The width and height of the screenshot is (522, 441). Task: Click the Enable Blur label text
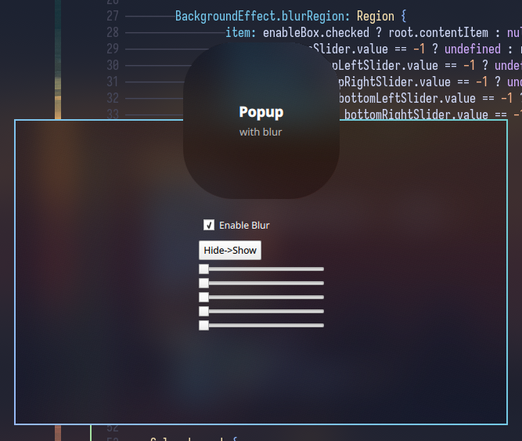pyautogui.click(x=244, y=225)
